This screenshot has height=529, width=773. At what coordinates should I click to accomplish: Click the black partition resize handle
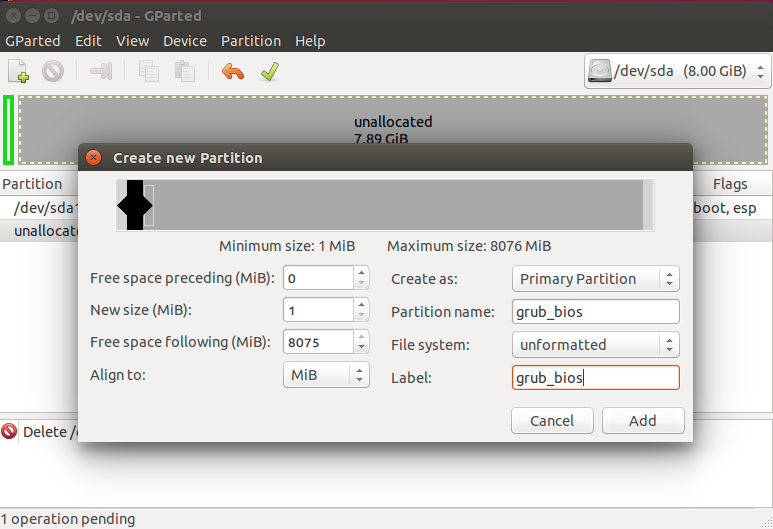(135, 205)
